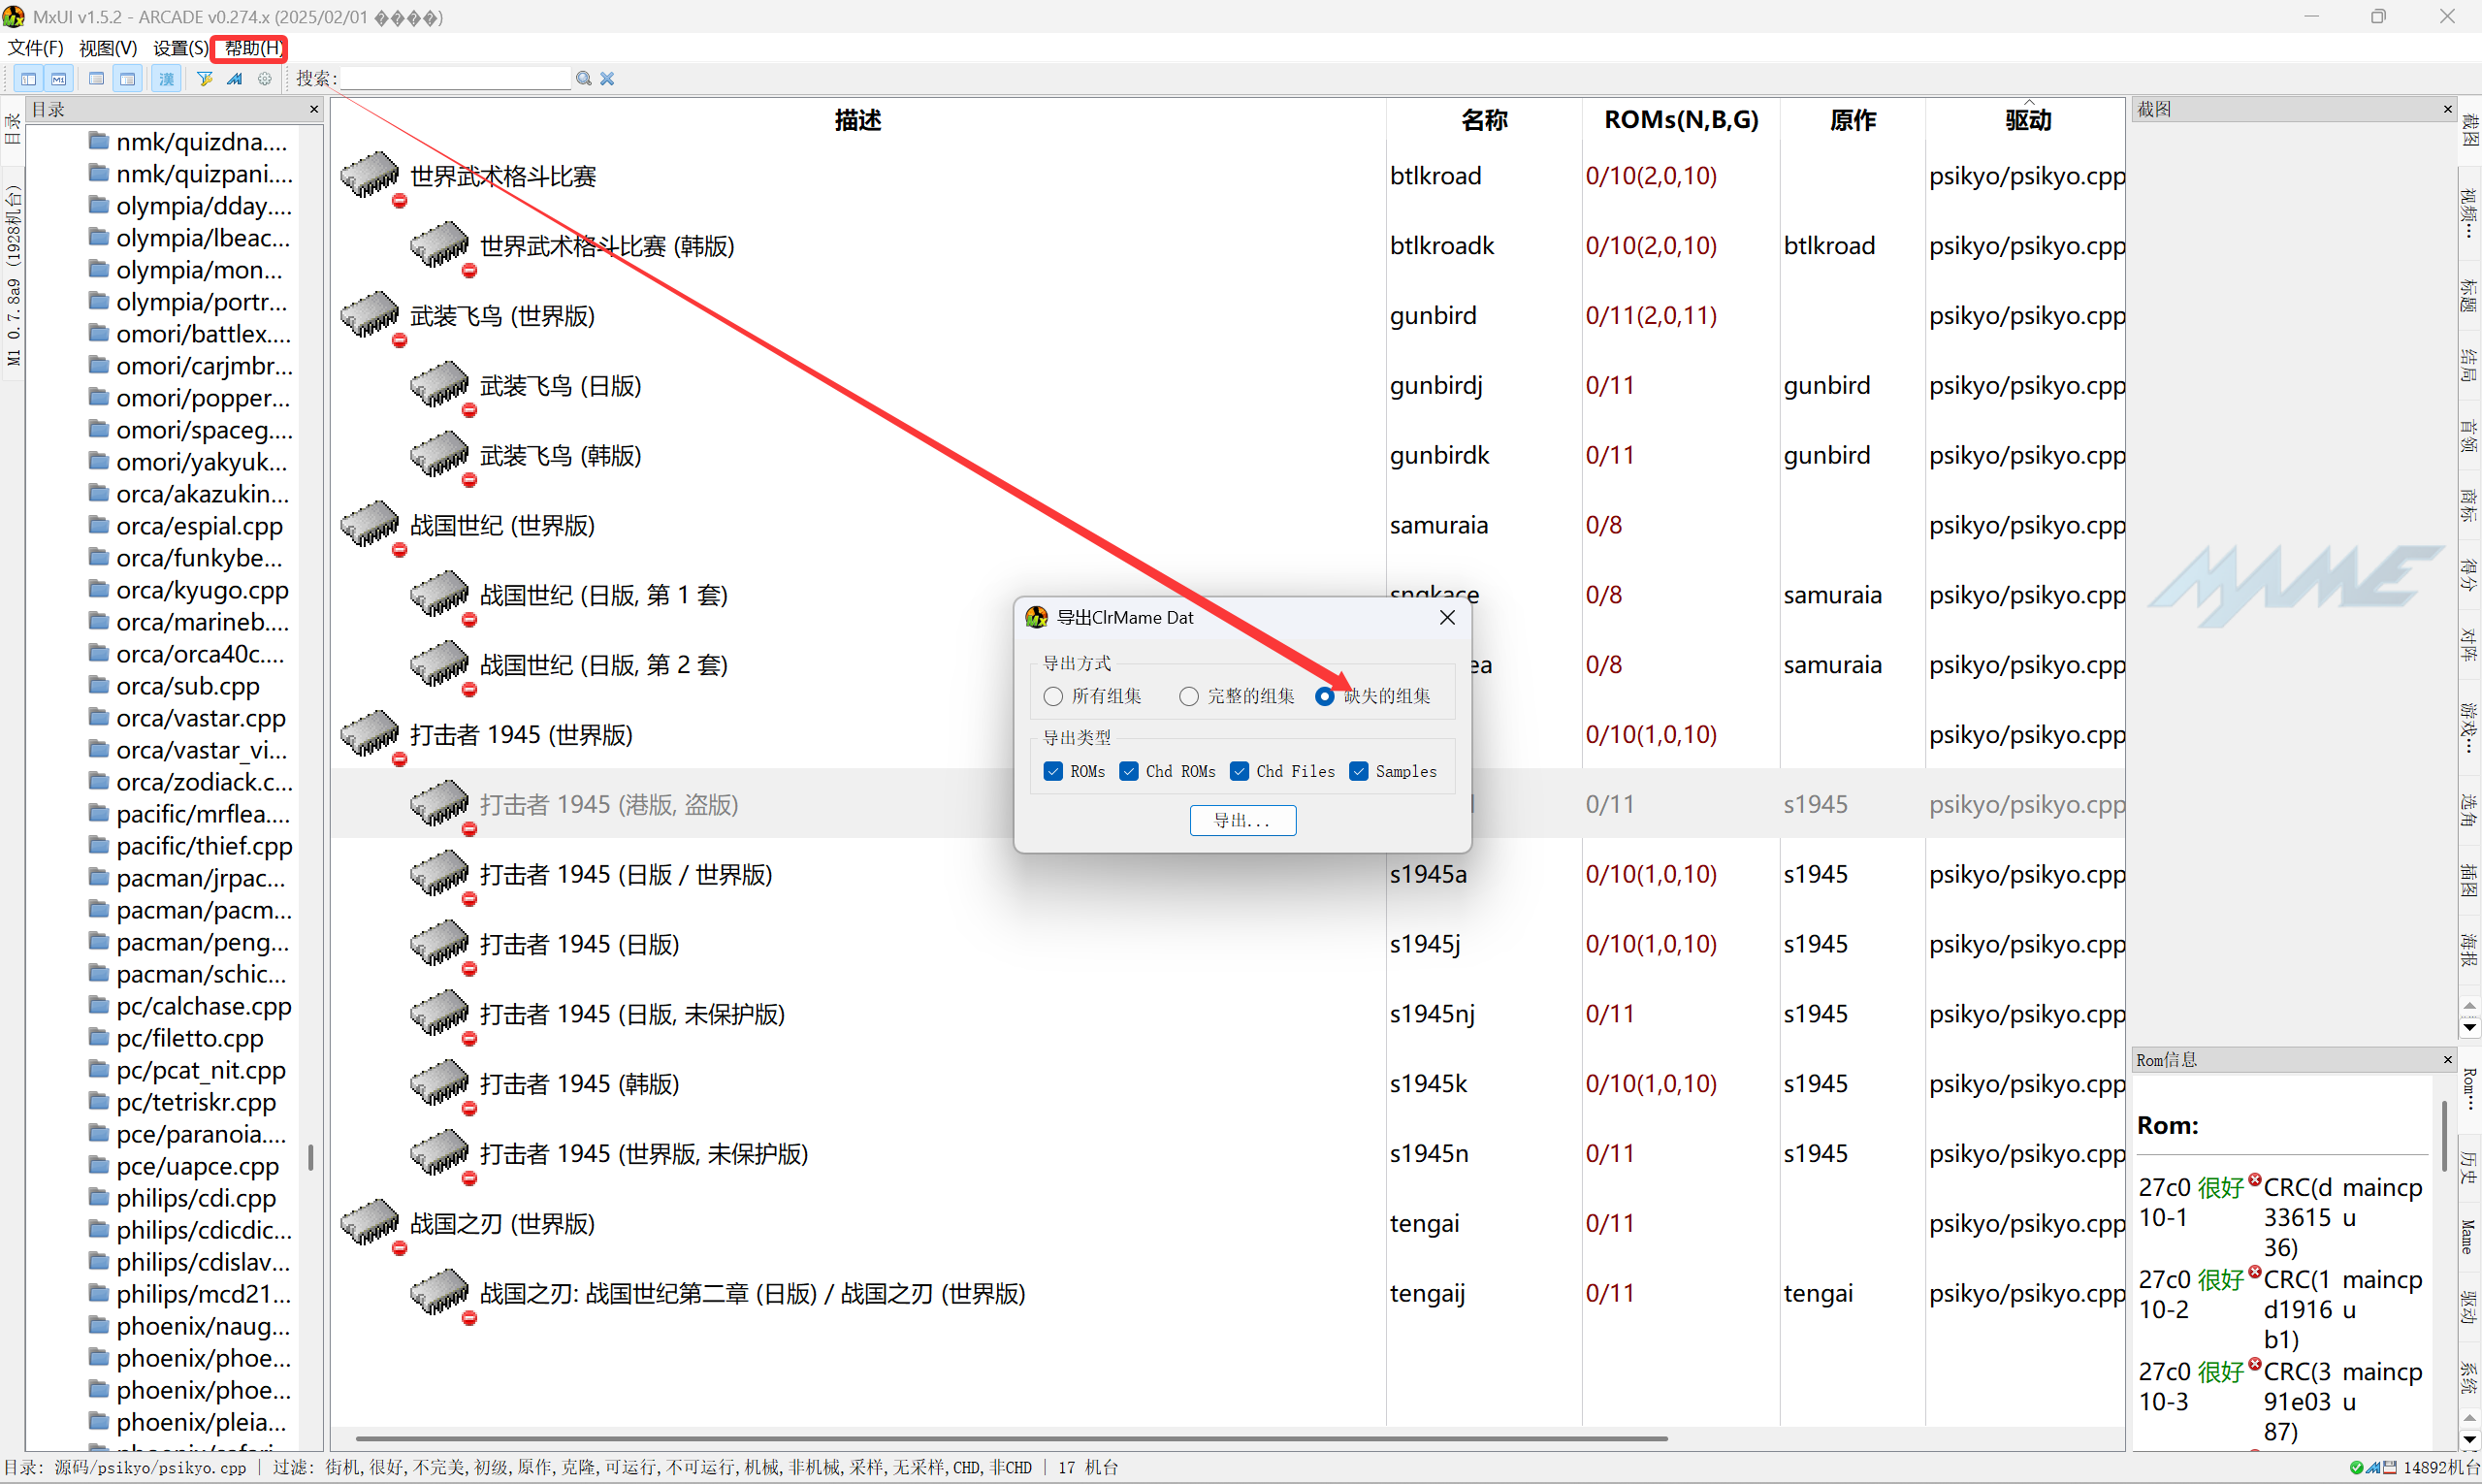Viewport: 2482px width, 1484px height.
Task: Select game row 战国世纪 (世界版)
Action: pyautogui.click(x=1228, y=525)
